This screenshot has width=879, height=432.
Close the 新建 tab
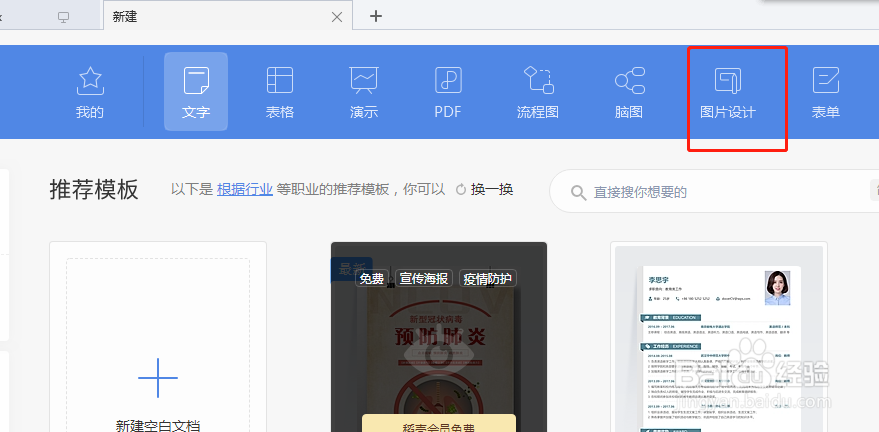[337, 17]
